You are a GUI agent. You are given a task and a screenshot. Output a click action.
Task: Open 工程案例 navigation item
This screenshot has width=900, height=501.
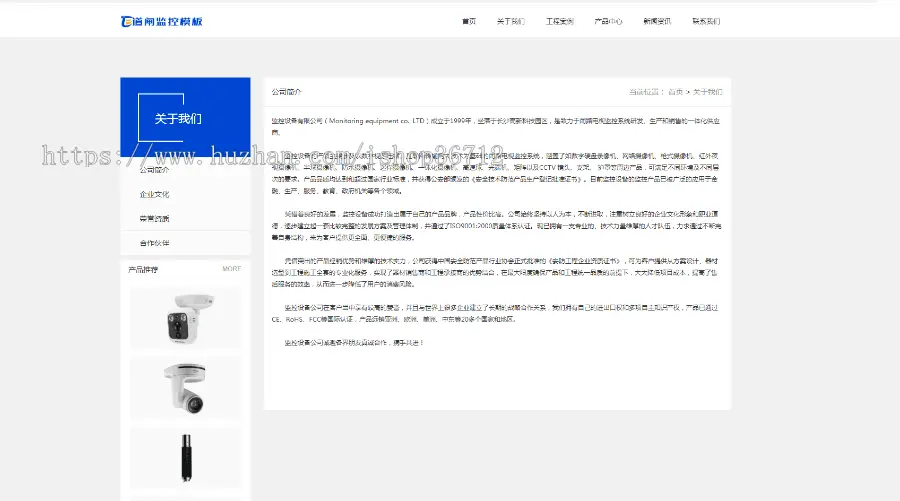560,22
